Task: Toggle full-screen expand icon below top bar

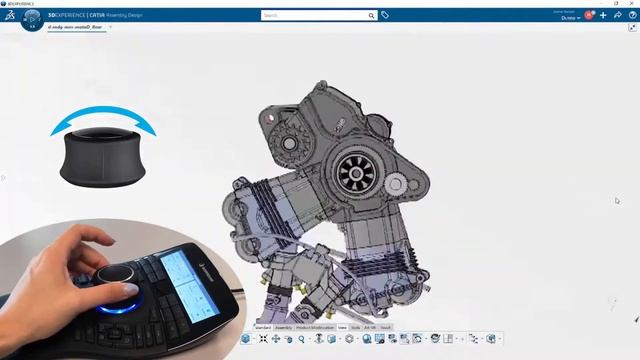Action: (632, 28)
